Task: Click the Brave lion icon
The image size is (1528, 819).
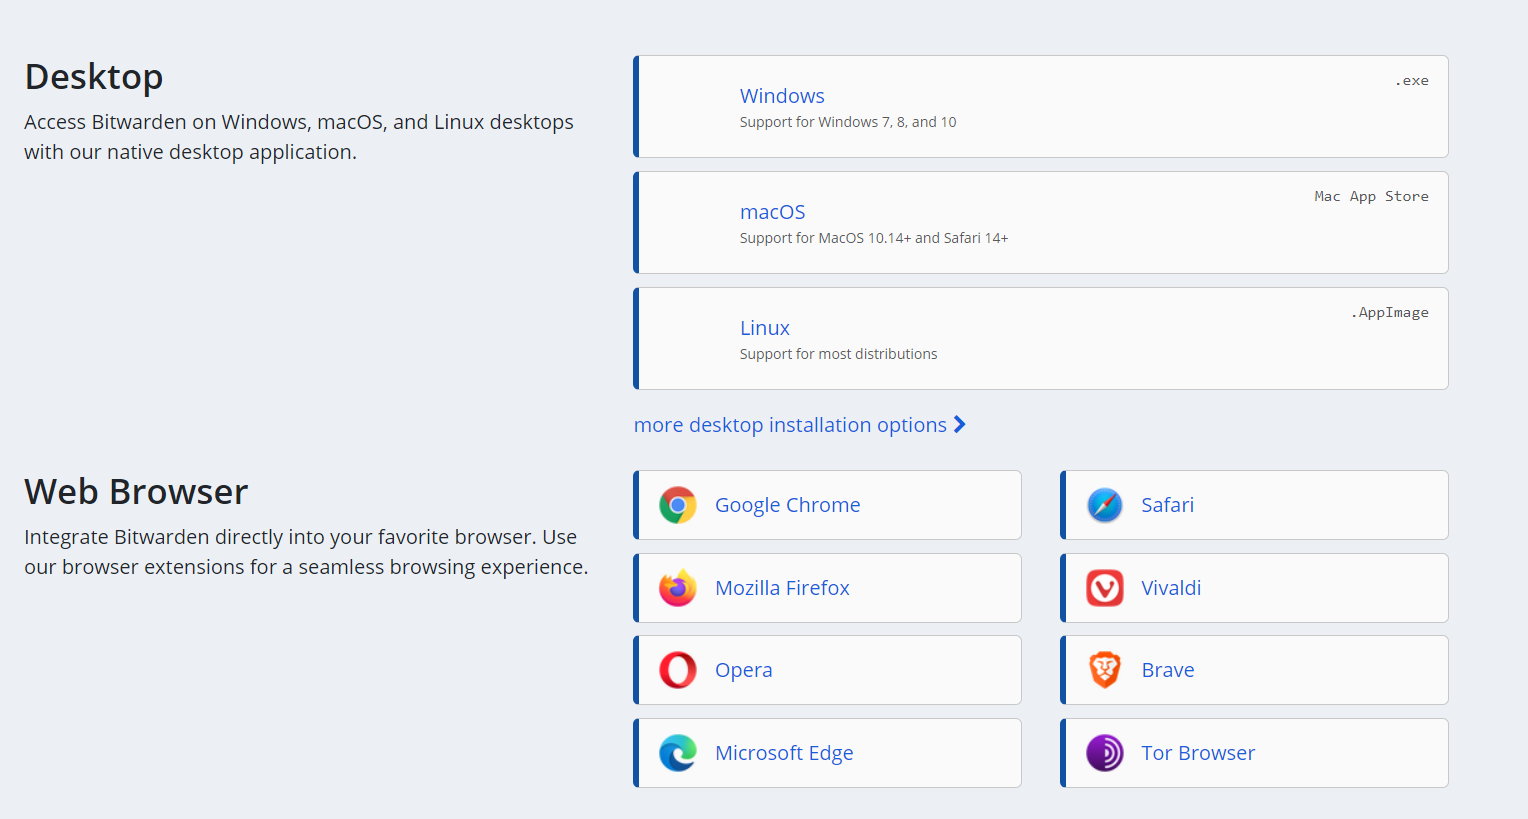Action: (1105, 670)
